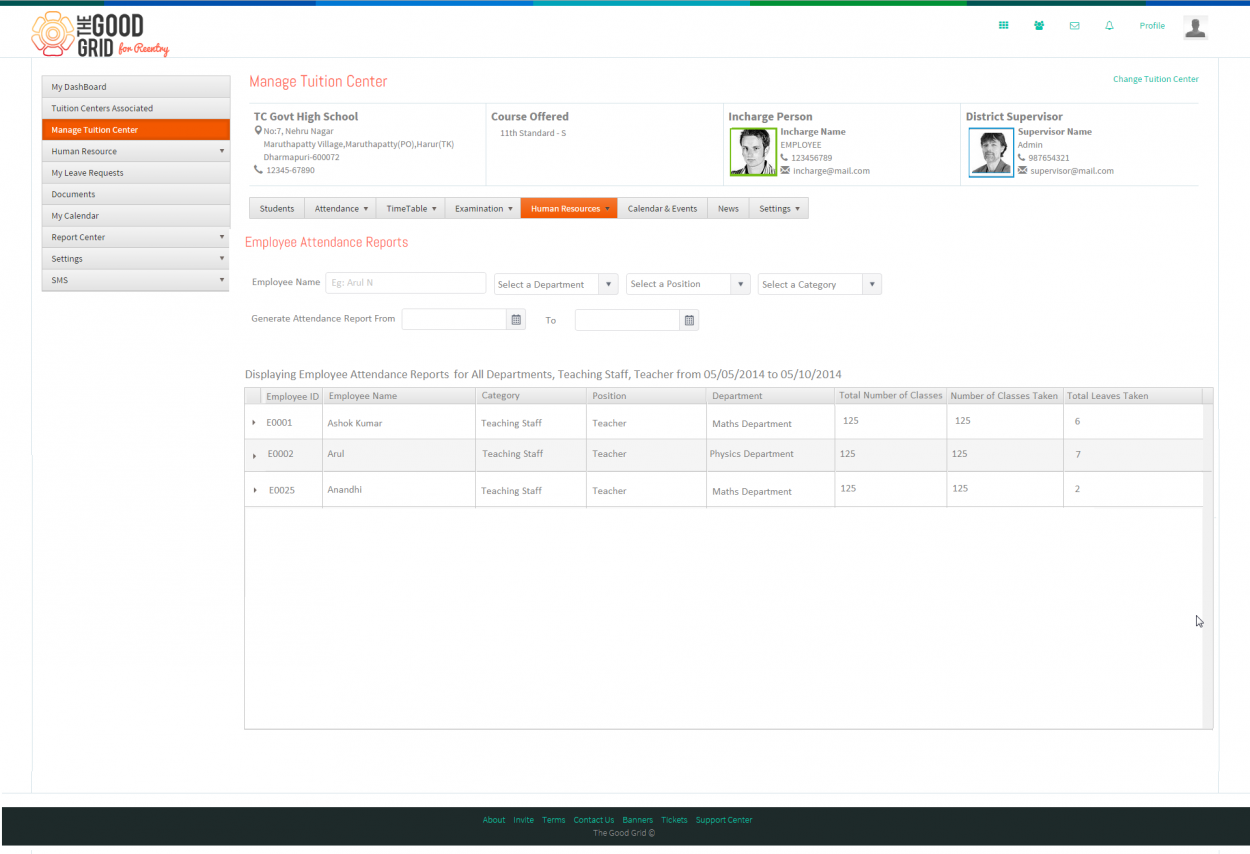Focus the Employee Name input field
Image resolution: width=1250 pixels, height=854 pixels.
(x=405, y=283)
